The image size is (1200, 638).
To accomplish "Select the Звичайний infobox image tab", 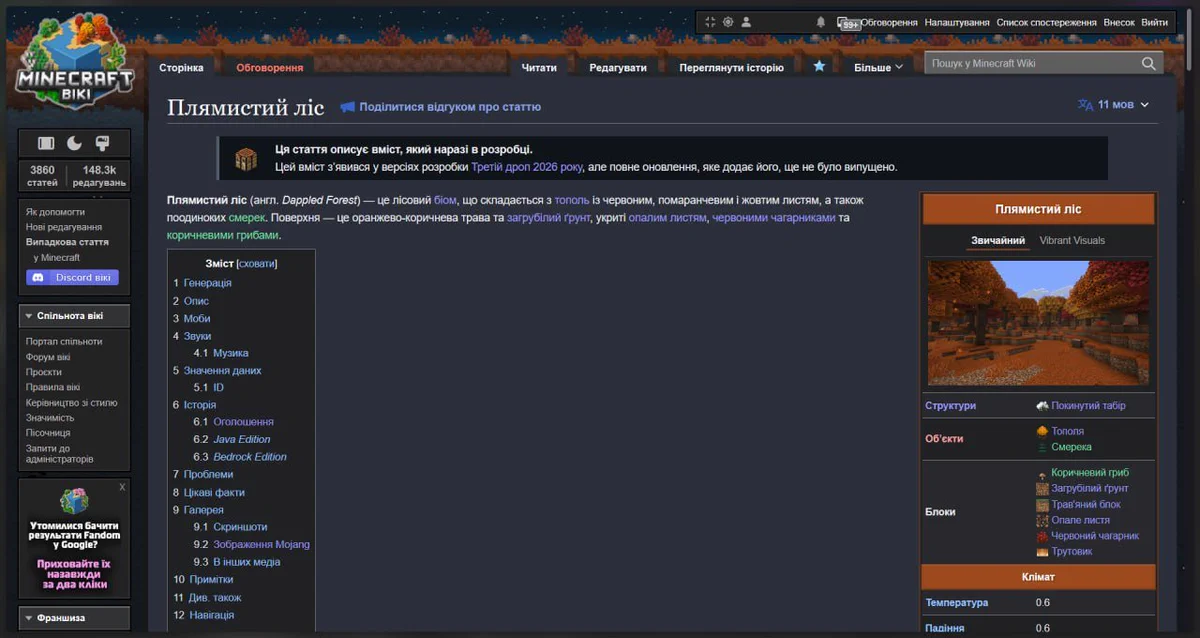I will (x=998, y=241).
